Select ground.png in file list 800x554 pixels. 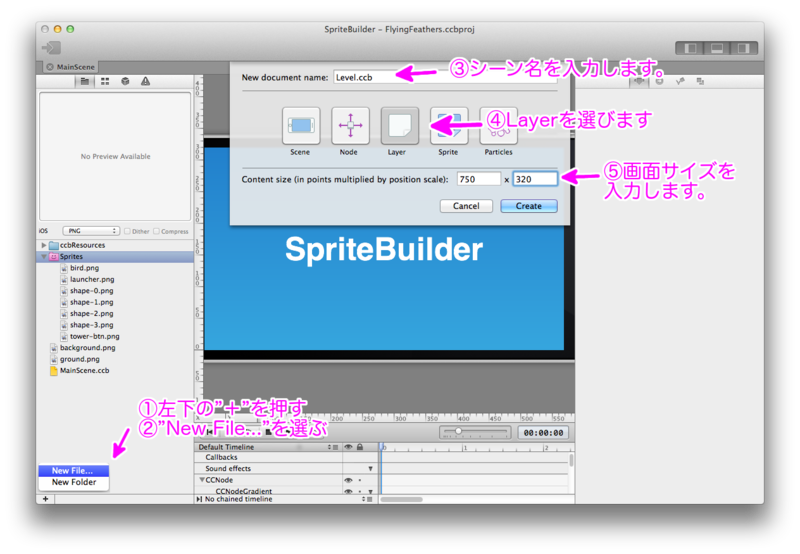coord(80,359)
